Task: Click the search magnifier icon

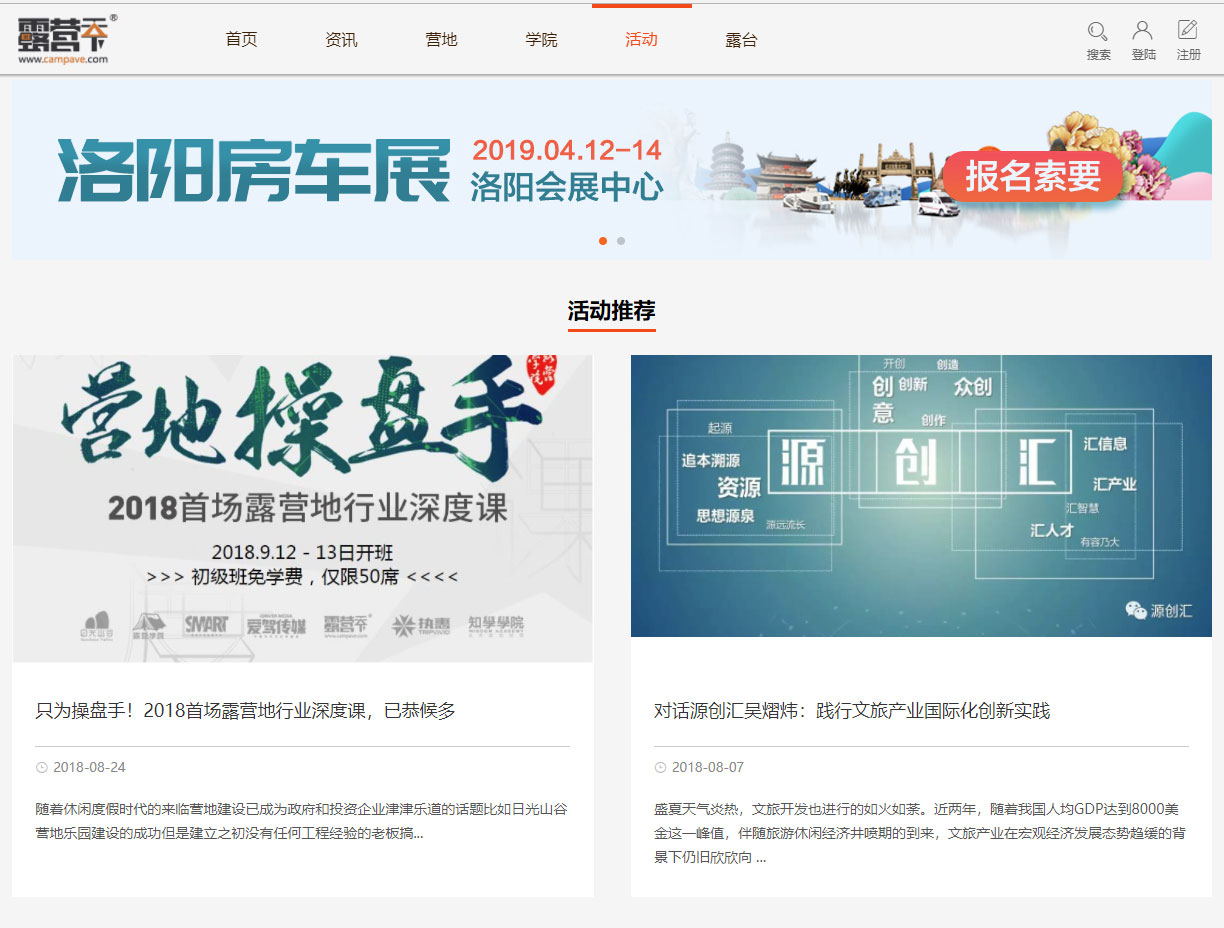Action: [1098, 31]
